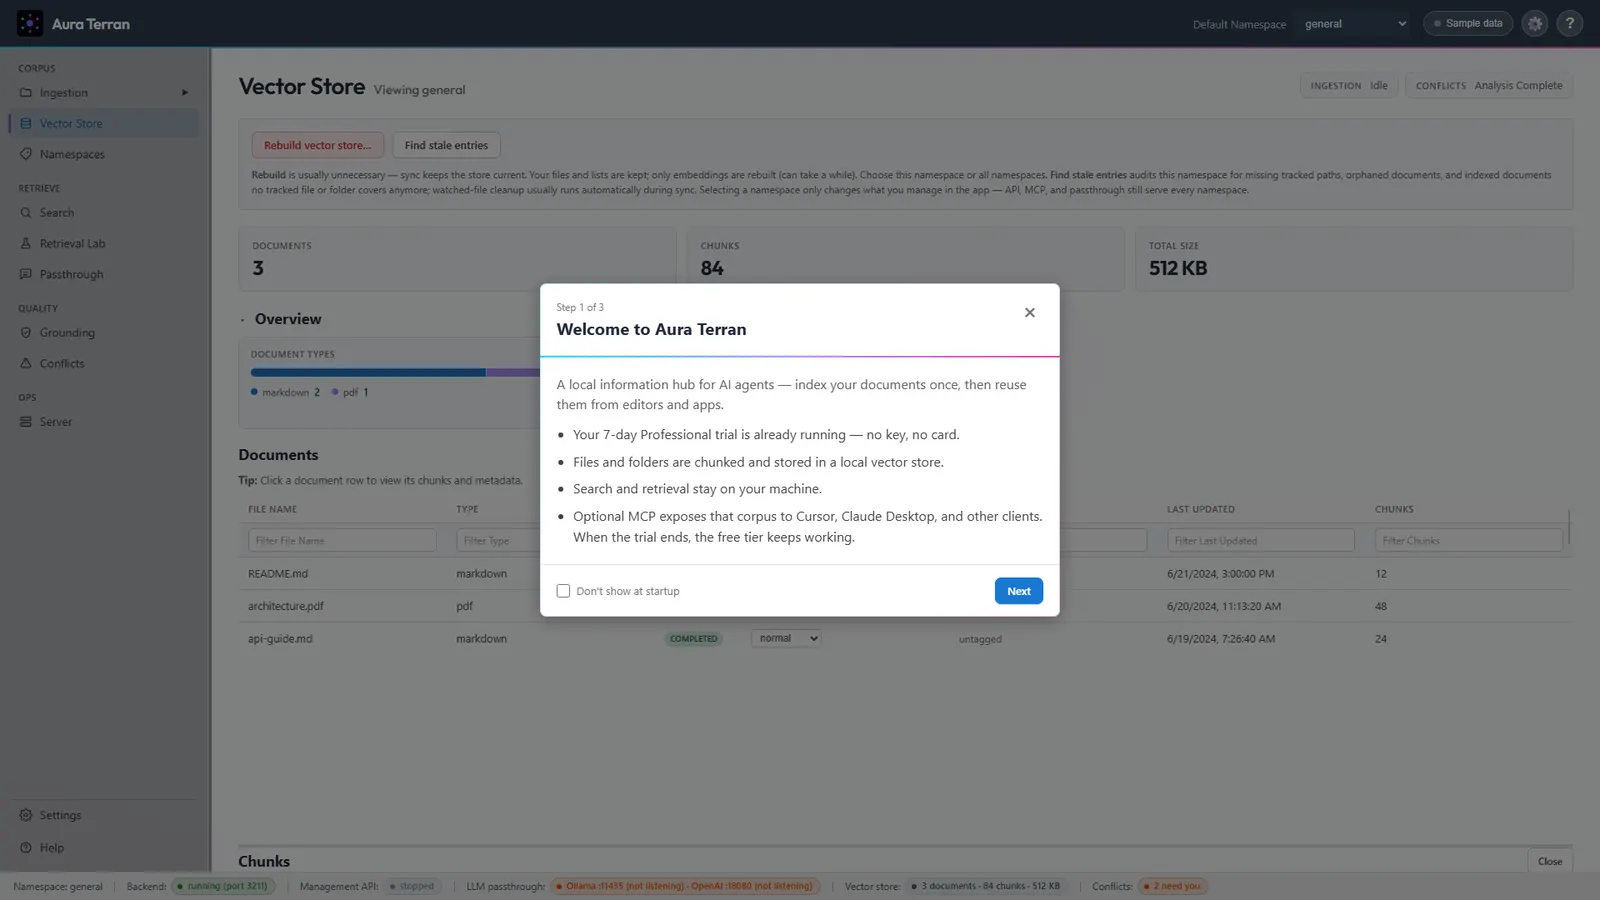The width and height of the screenshot is (1600, 900).
Task: Click the Vector Store database icon
Action: pos(26,124)
